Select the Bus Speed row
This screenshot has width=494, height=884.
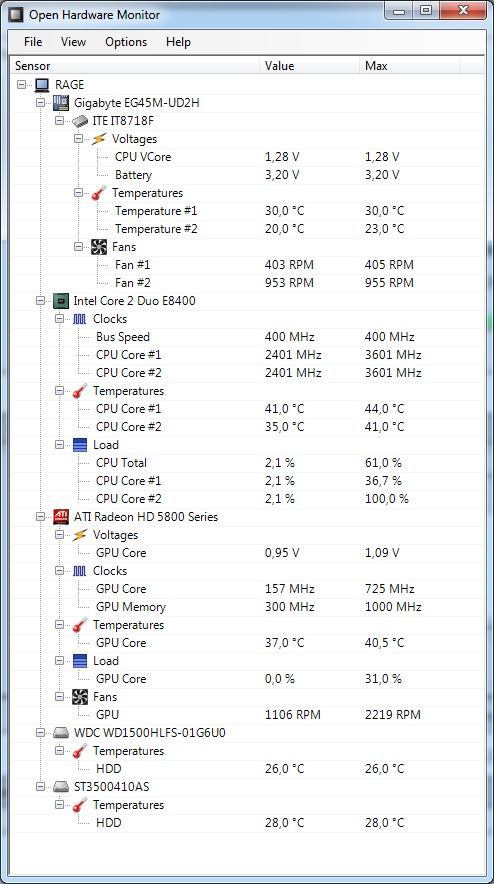[x=247, y=337]
